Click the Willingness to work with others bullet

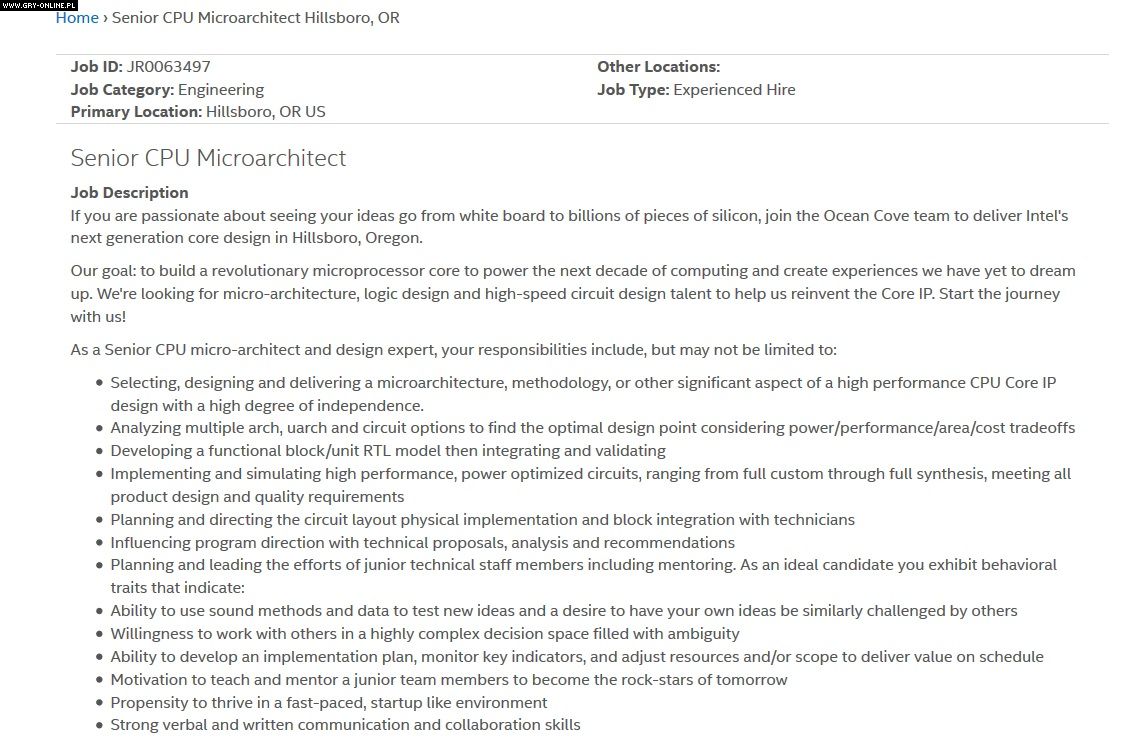pos(425,634)
